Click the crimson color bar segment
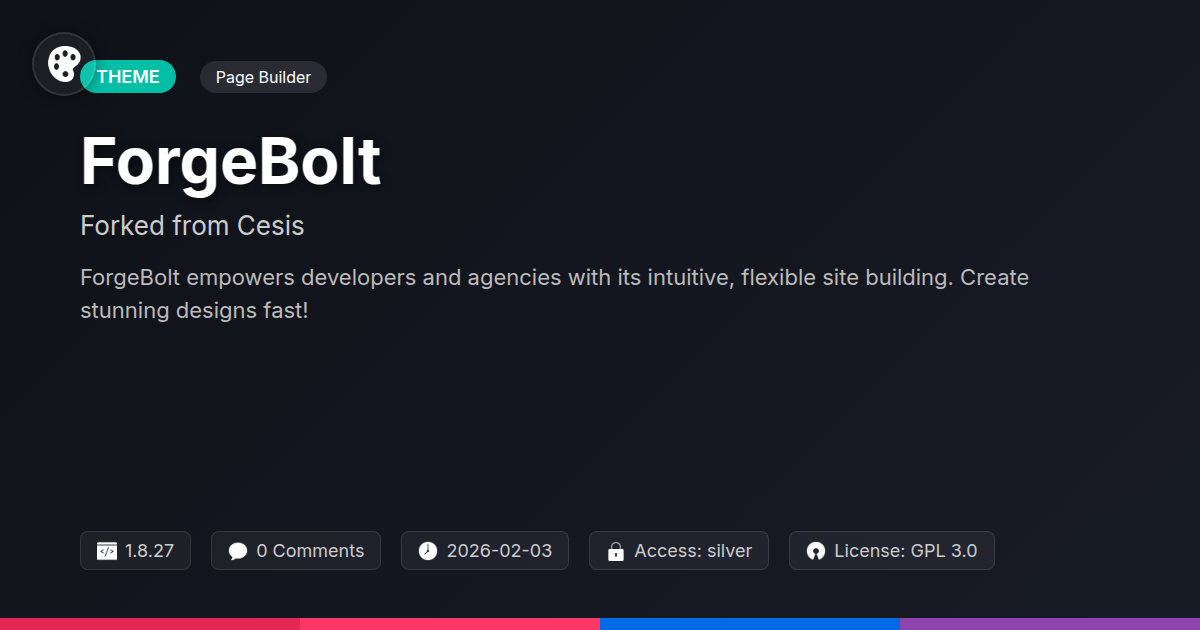 150,624
